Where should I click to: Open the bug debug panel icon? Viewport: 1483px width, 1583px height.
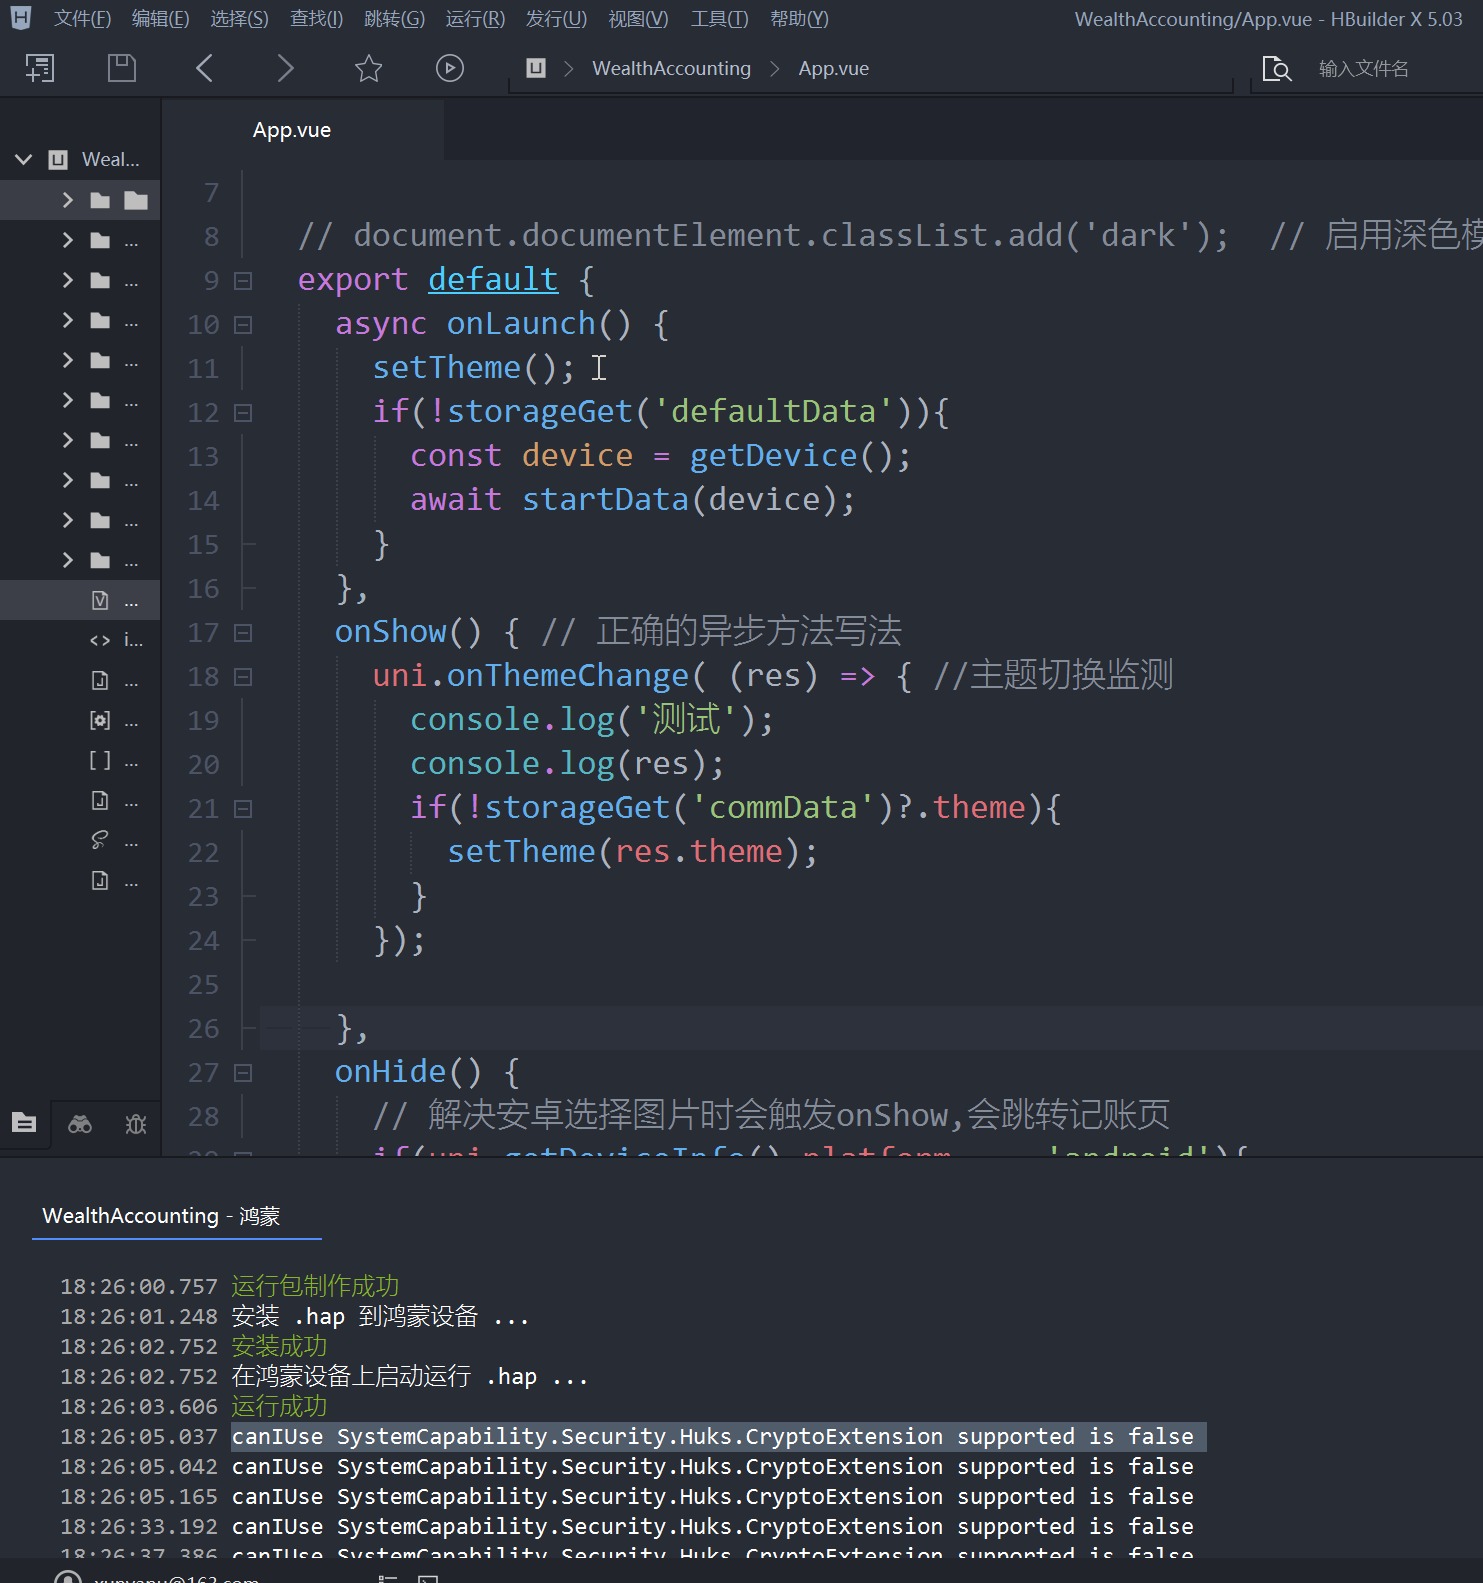(136, 1124)
